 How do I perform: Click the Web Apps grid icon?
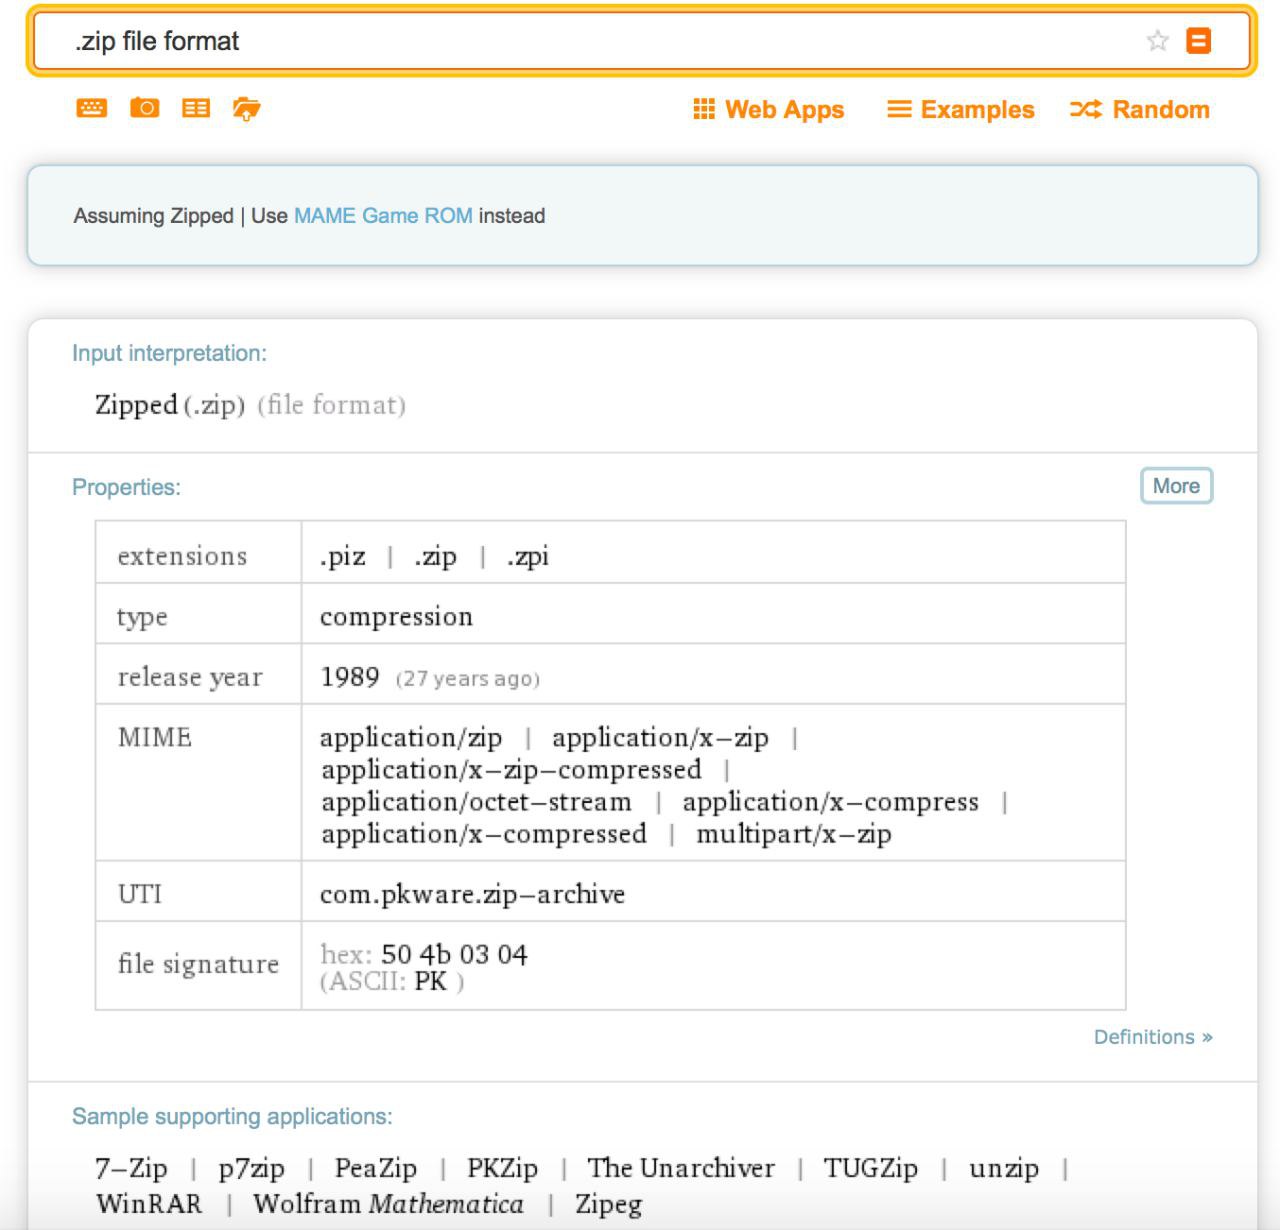point(704,109)
